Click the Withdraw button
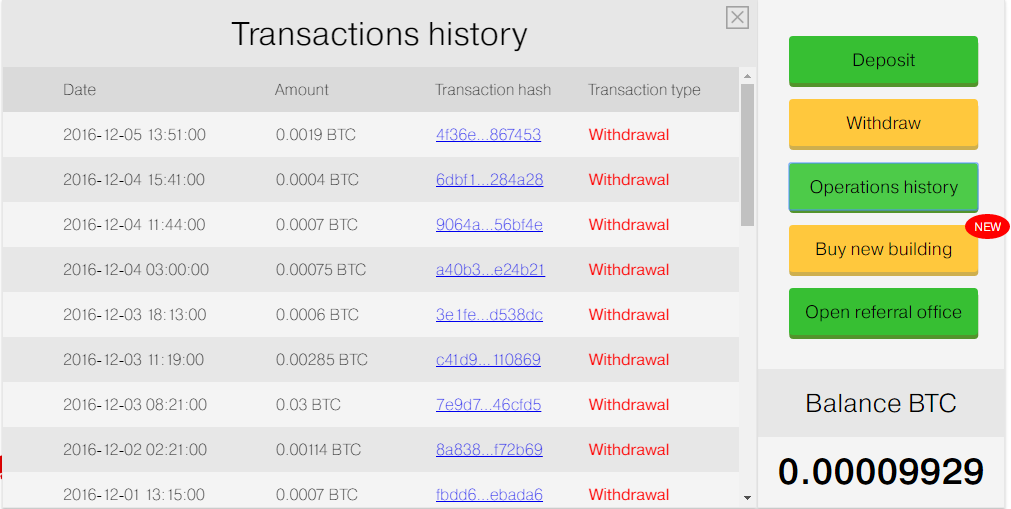The width and height of the screenshot is (1011, 509). point(883,123)
